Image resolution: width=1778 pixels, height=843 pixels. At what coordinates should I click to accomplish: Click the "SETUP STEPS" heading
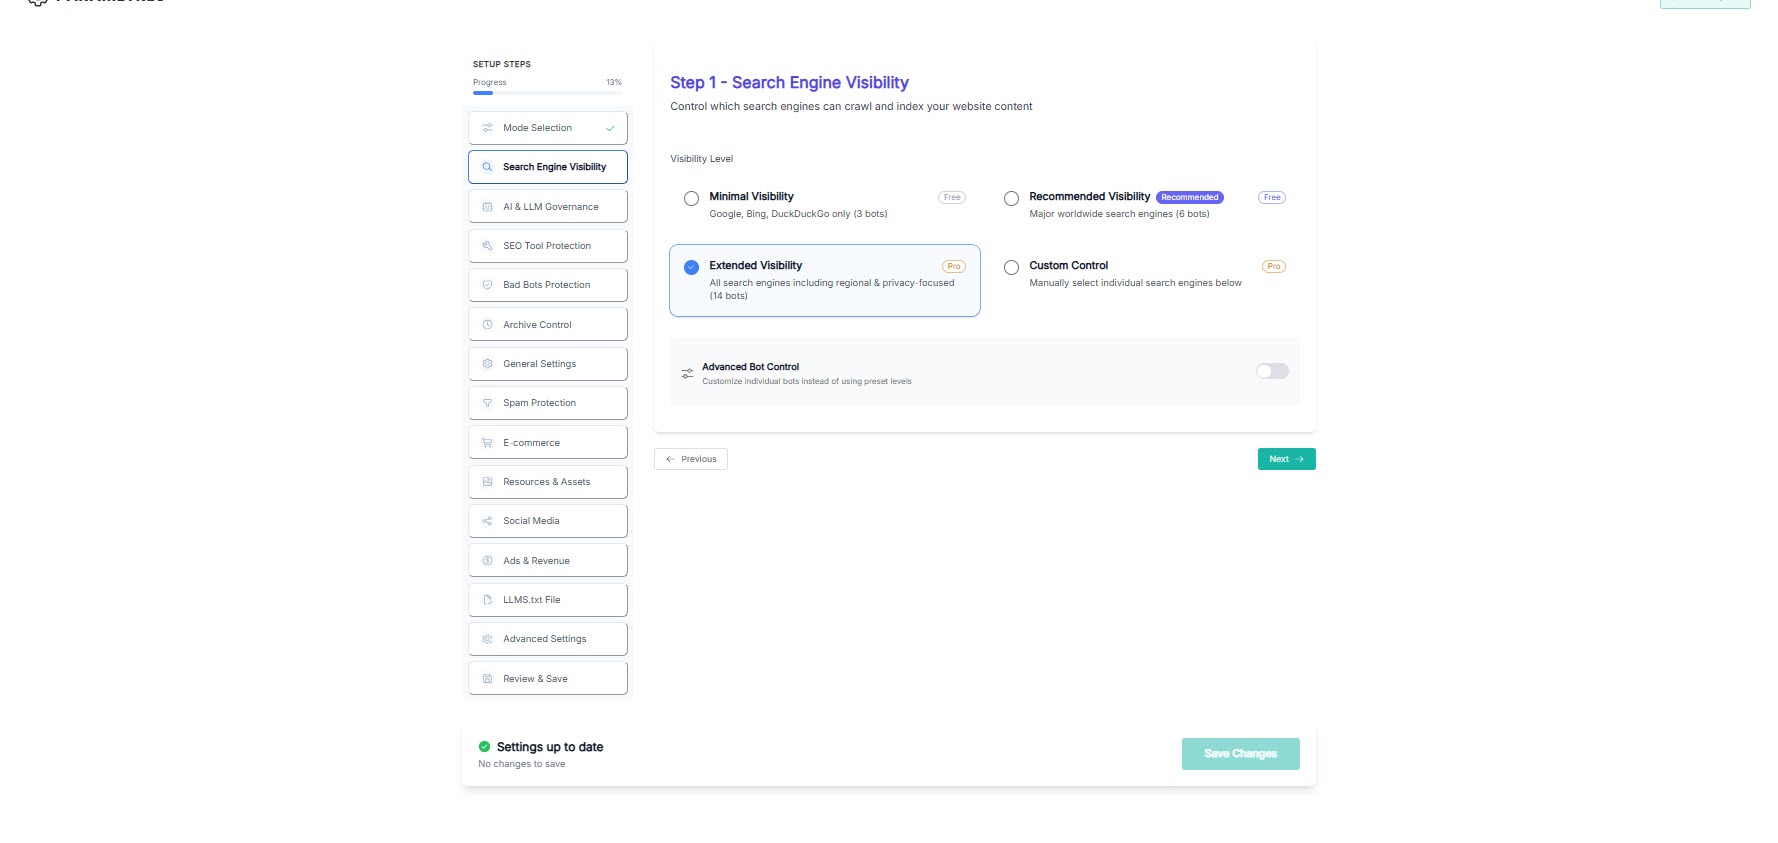(x=502, y=64)
